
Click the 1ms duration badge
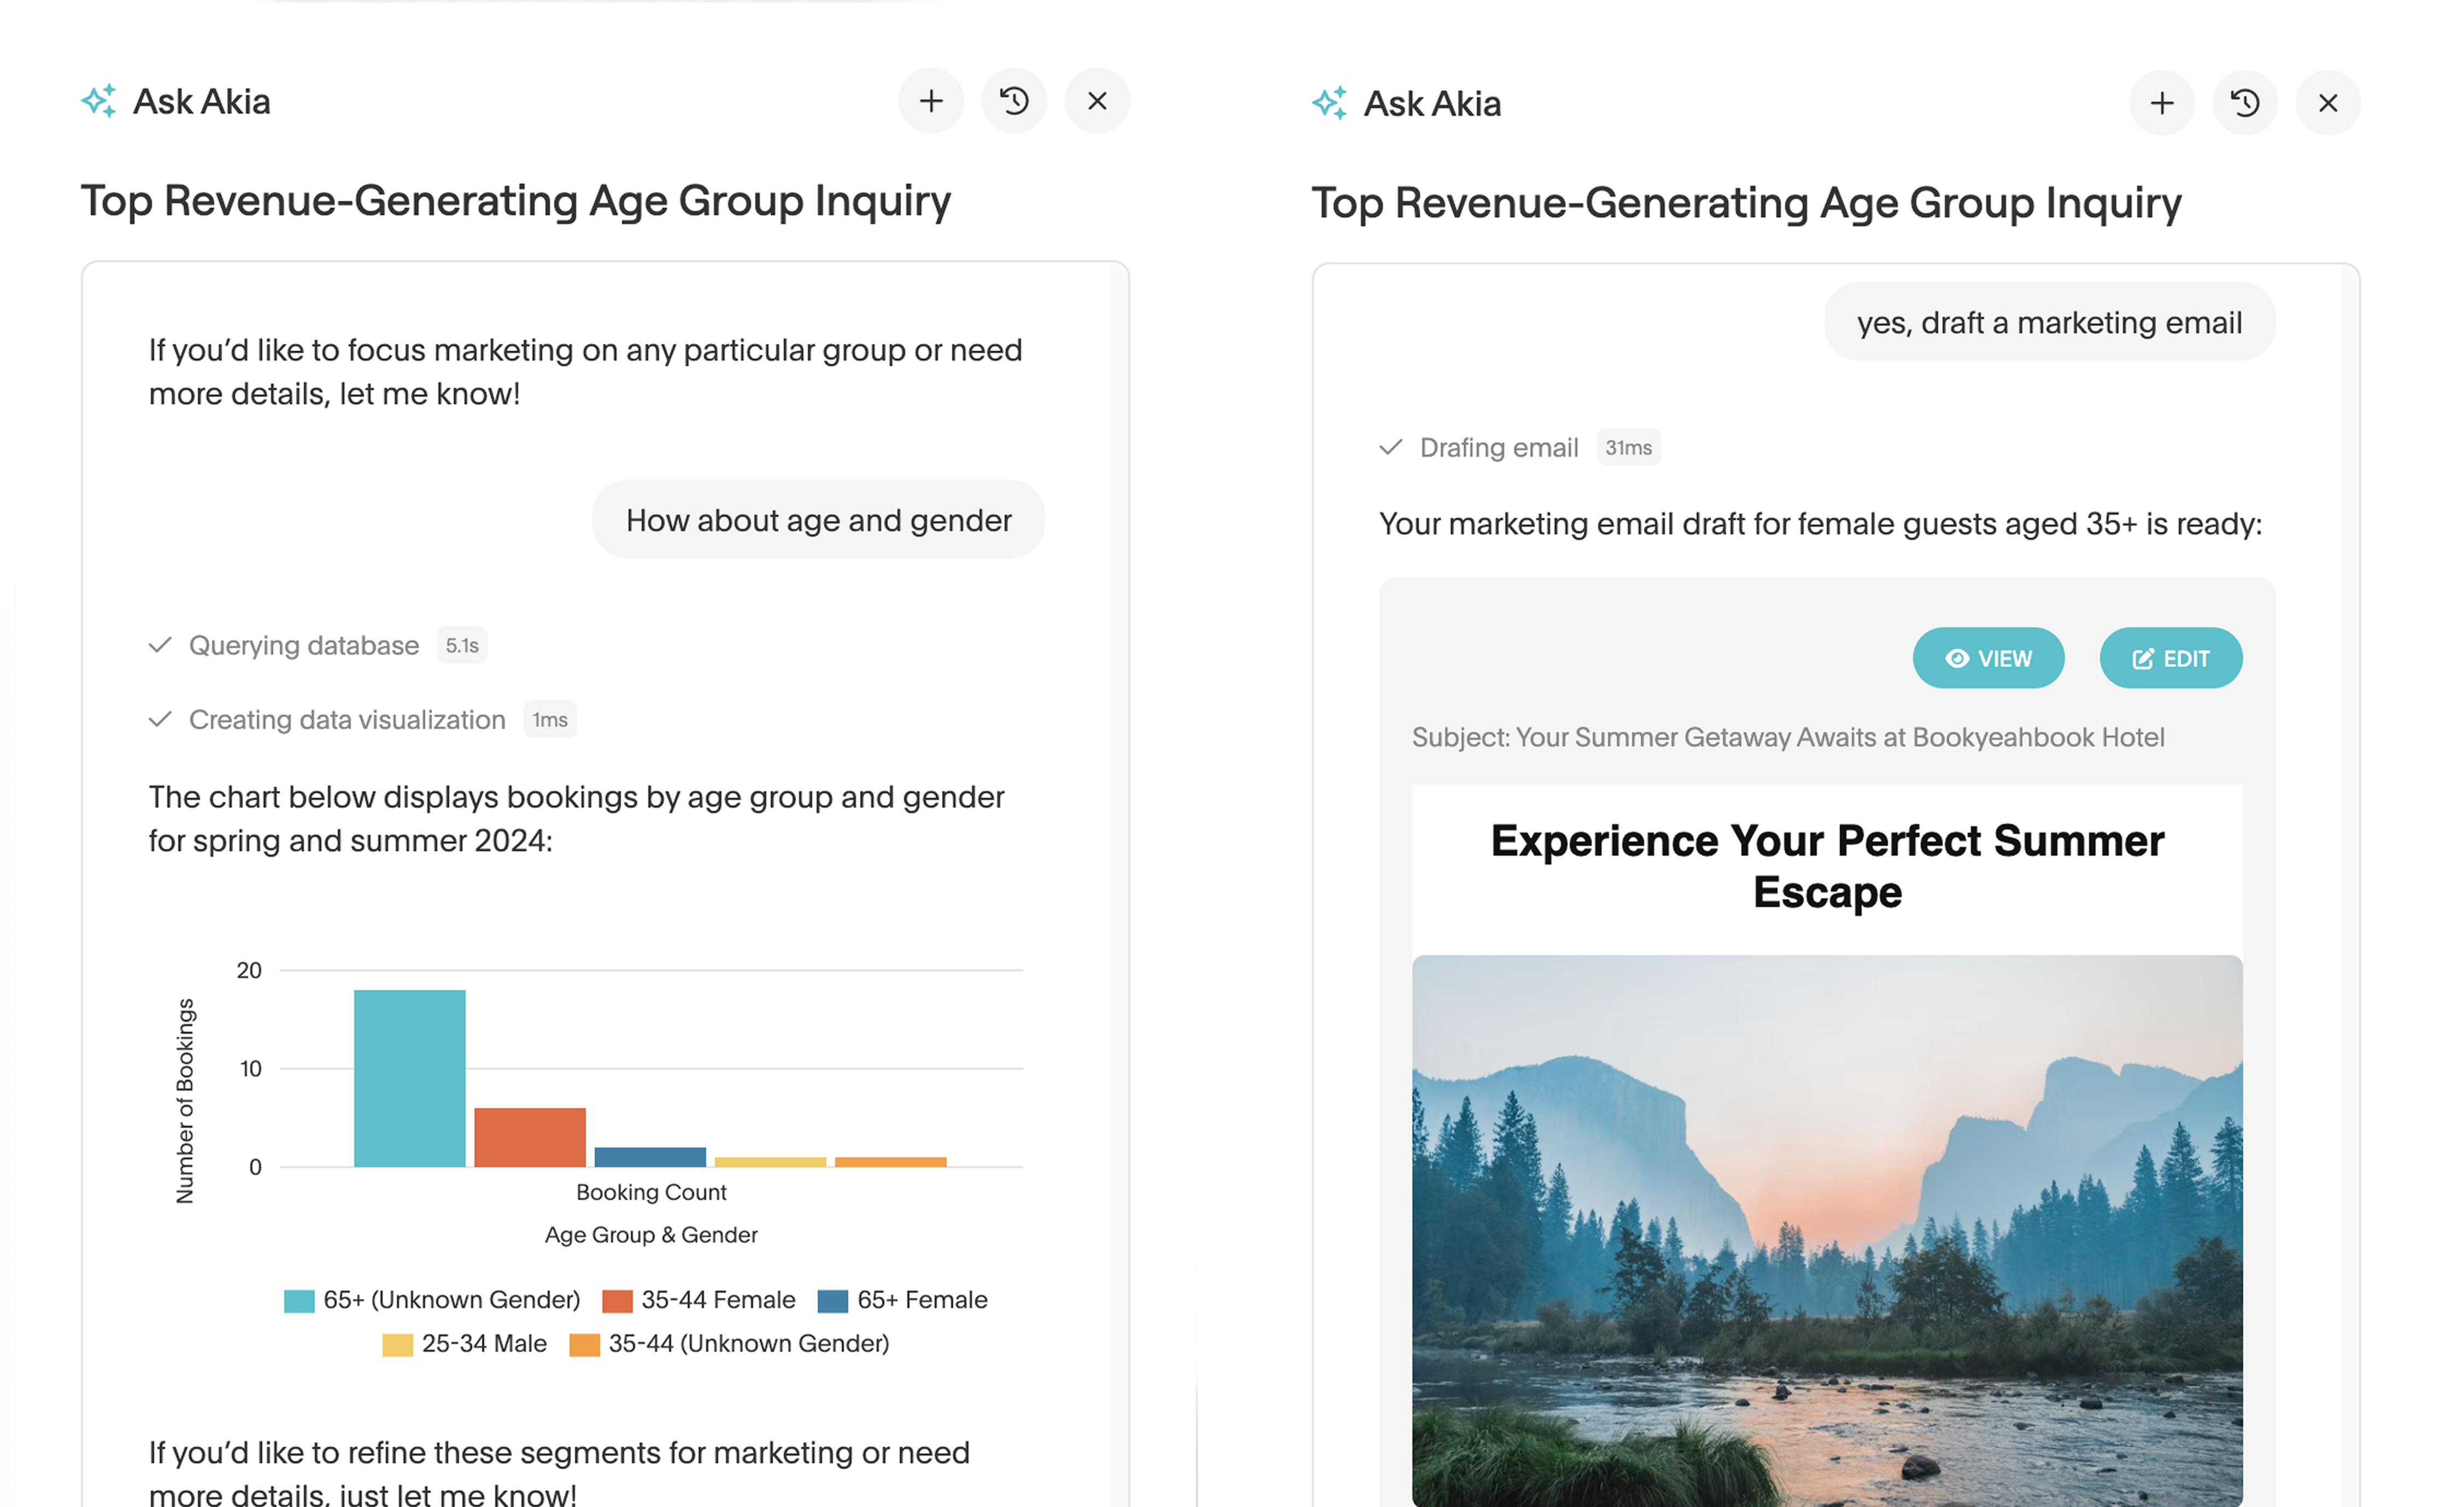550,719
